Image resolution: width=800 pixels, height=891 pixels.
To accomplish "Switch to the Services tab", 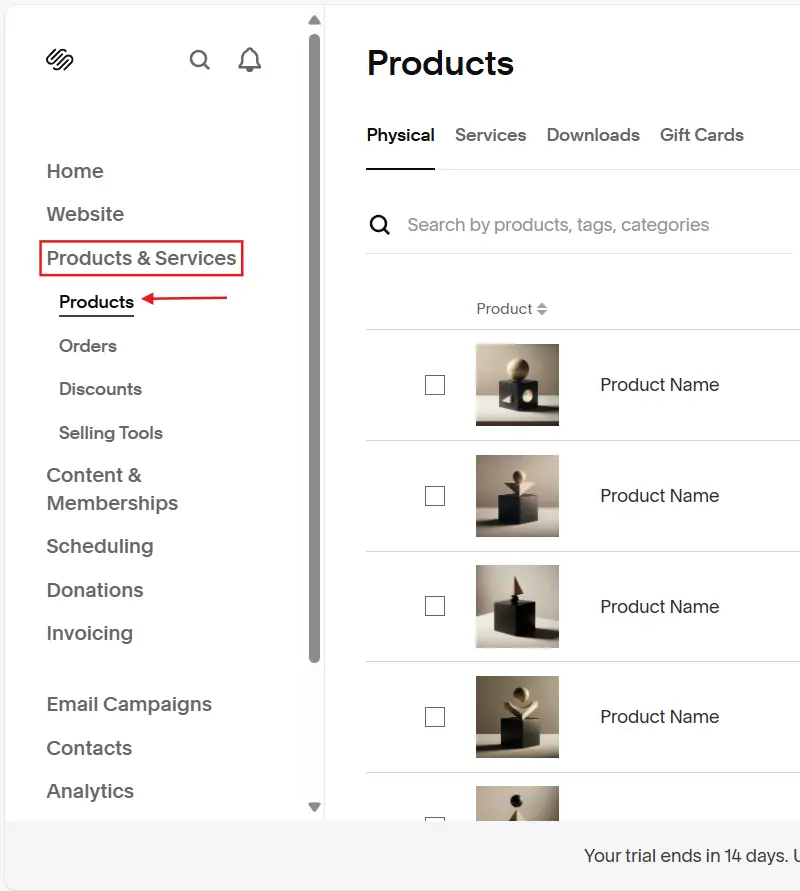I will [490, 135].
